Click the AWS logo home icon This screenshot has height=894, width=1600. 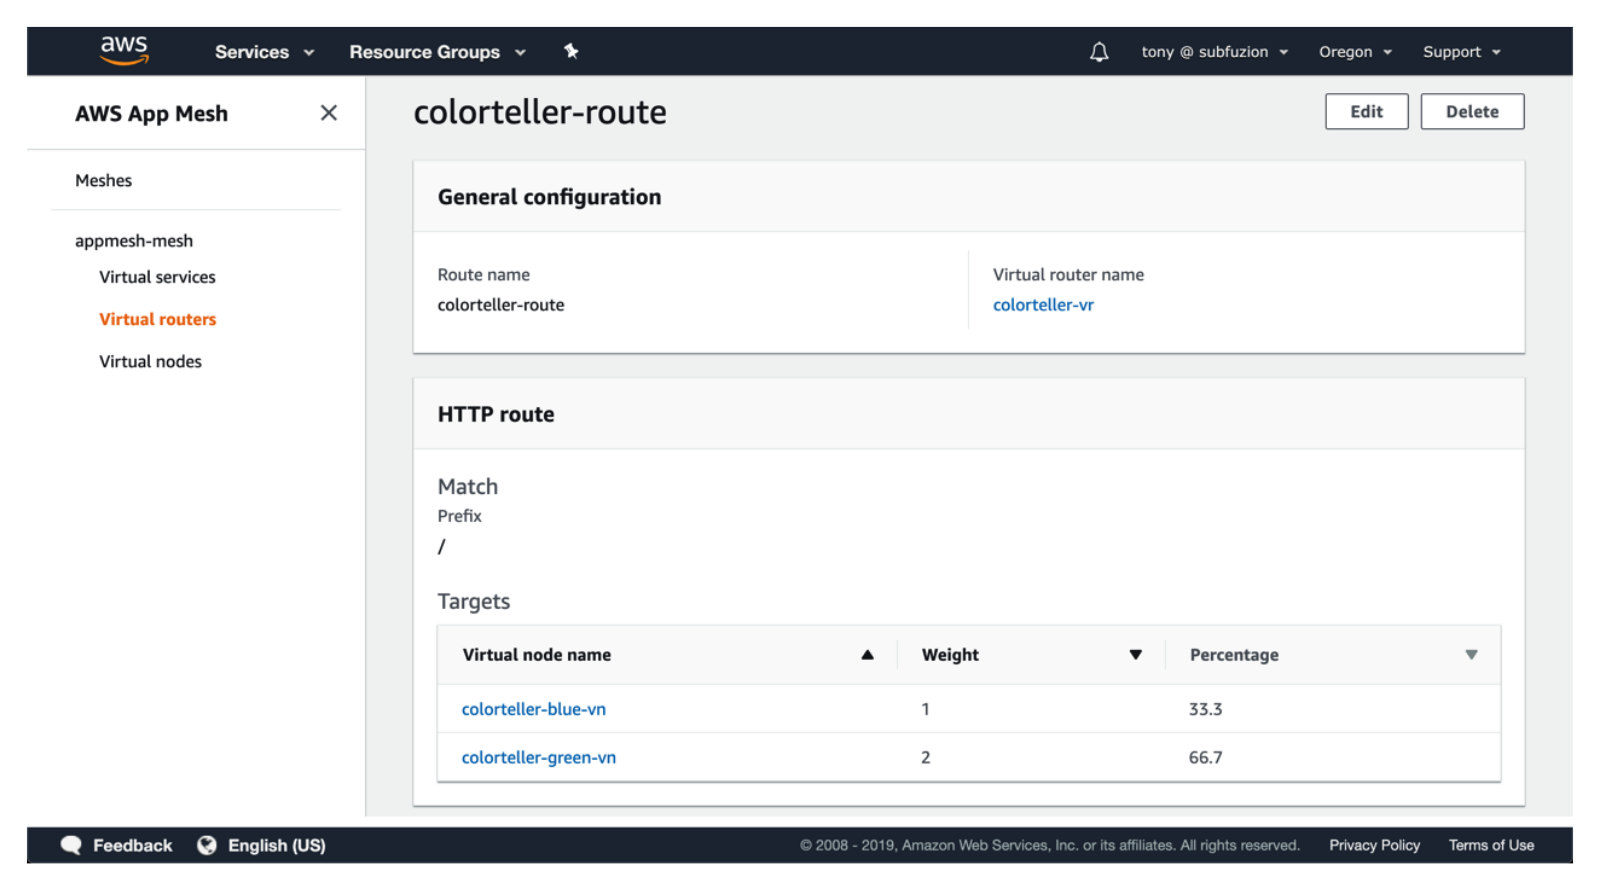(124, 50)
